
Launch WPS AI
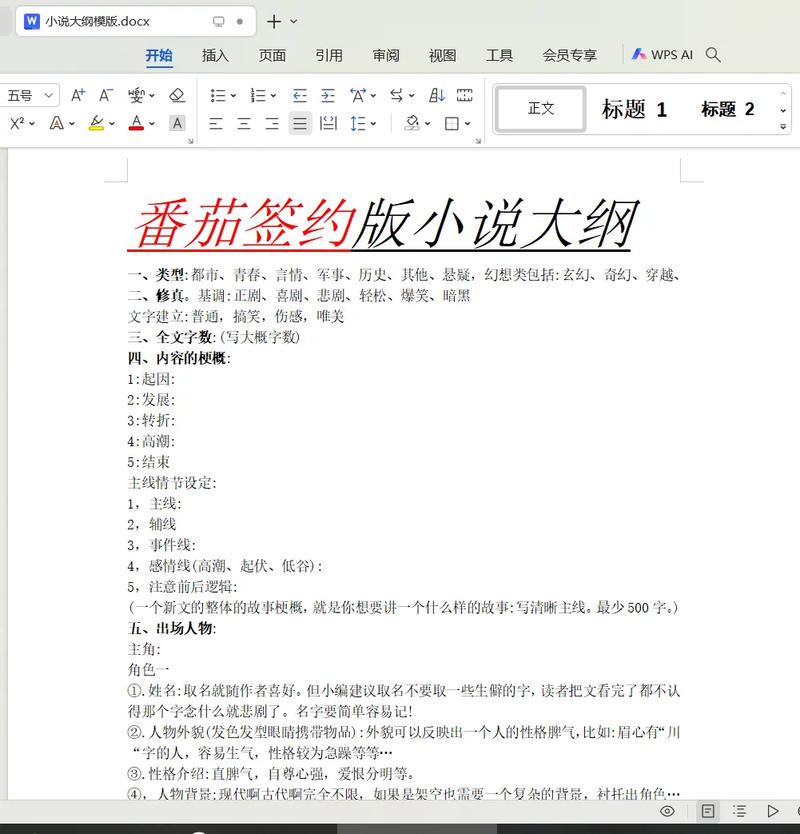point(662,55)
